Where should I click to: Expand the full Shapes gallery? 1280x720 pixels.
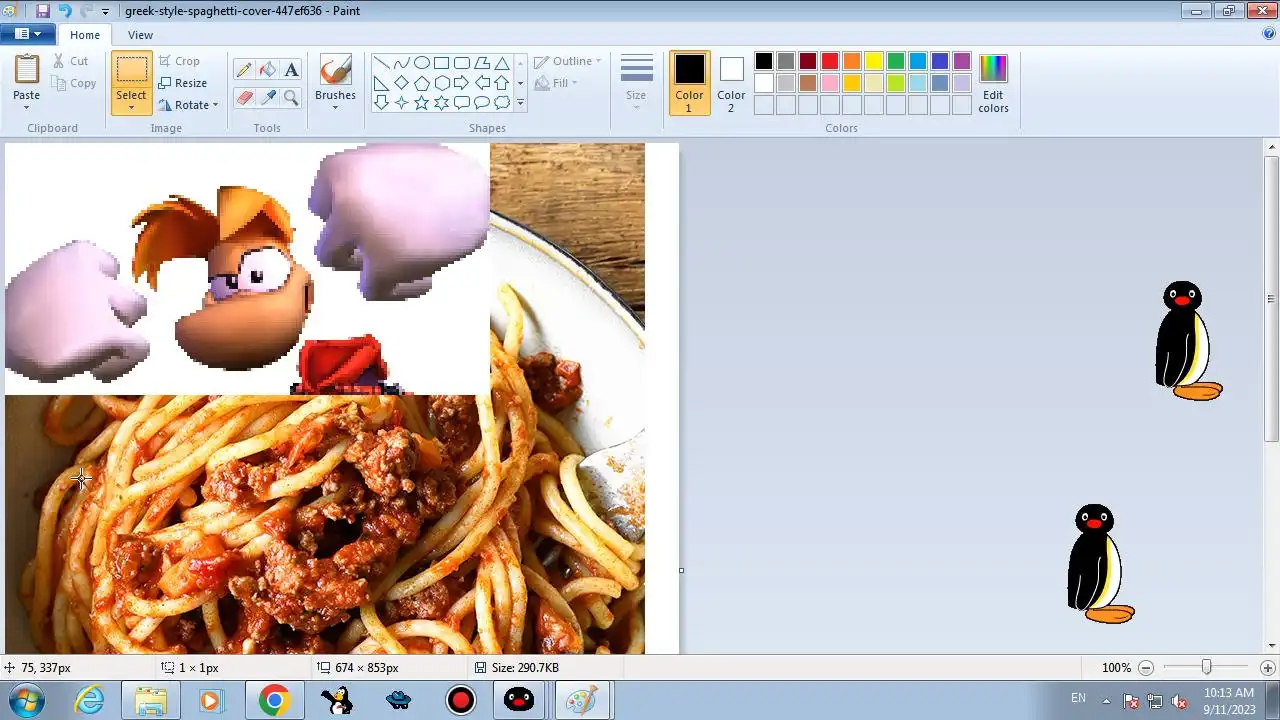point(520,103)
